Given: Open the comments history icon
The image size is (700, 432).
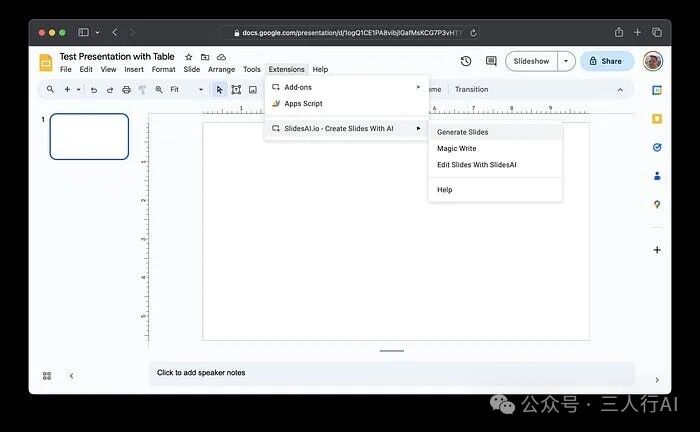Looking at the screenshot, I should [491, 61].
